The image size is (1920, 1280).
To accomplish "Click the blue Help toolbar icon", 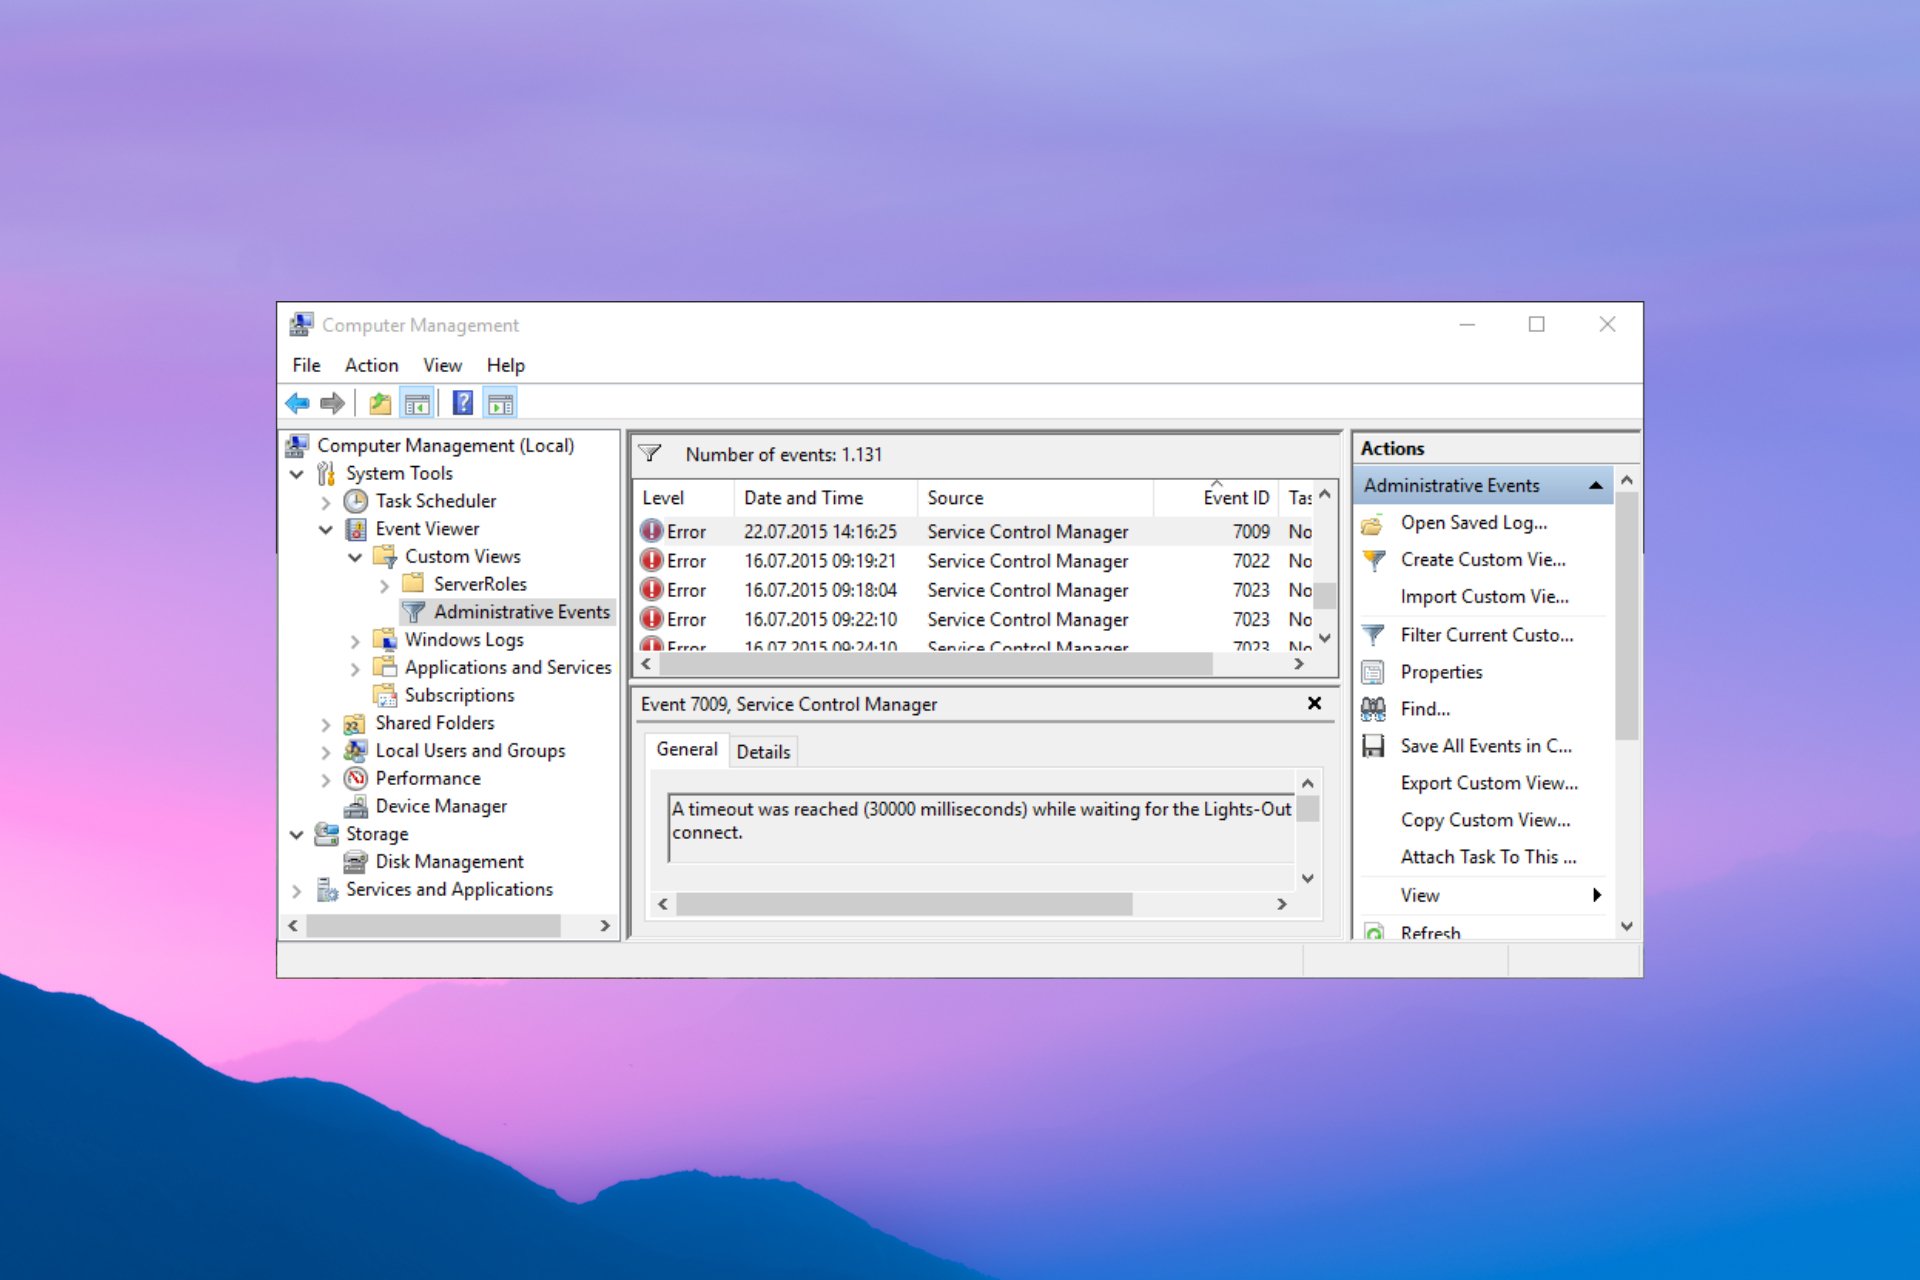I will point(462,403).
